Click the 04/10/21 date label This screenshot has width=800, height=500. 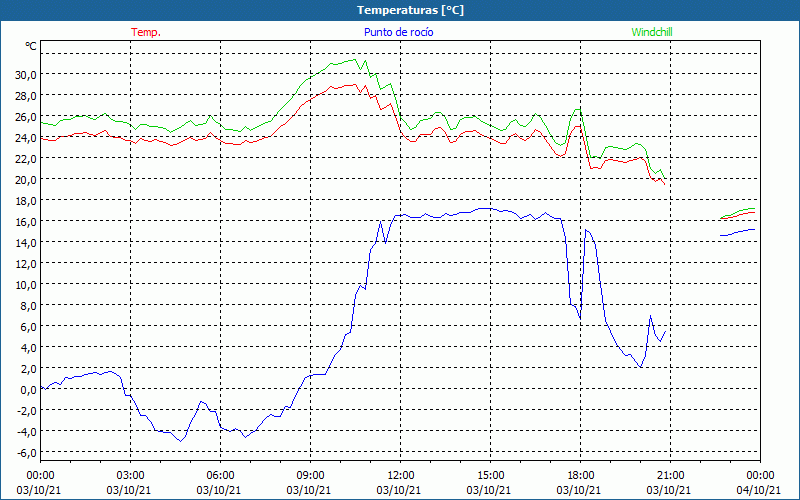[759, 490]
